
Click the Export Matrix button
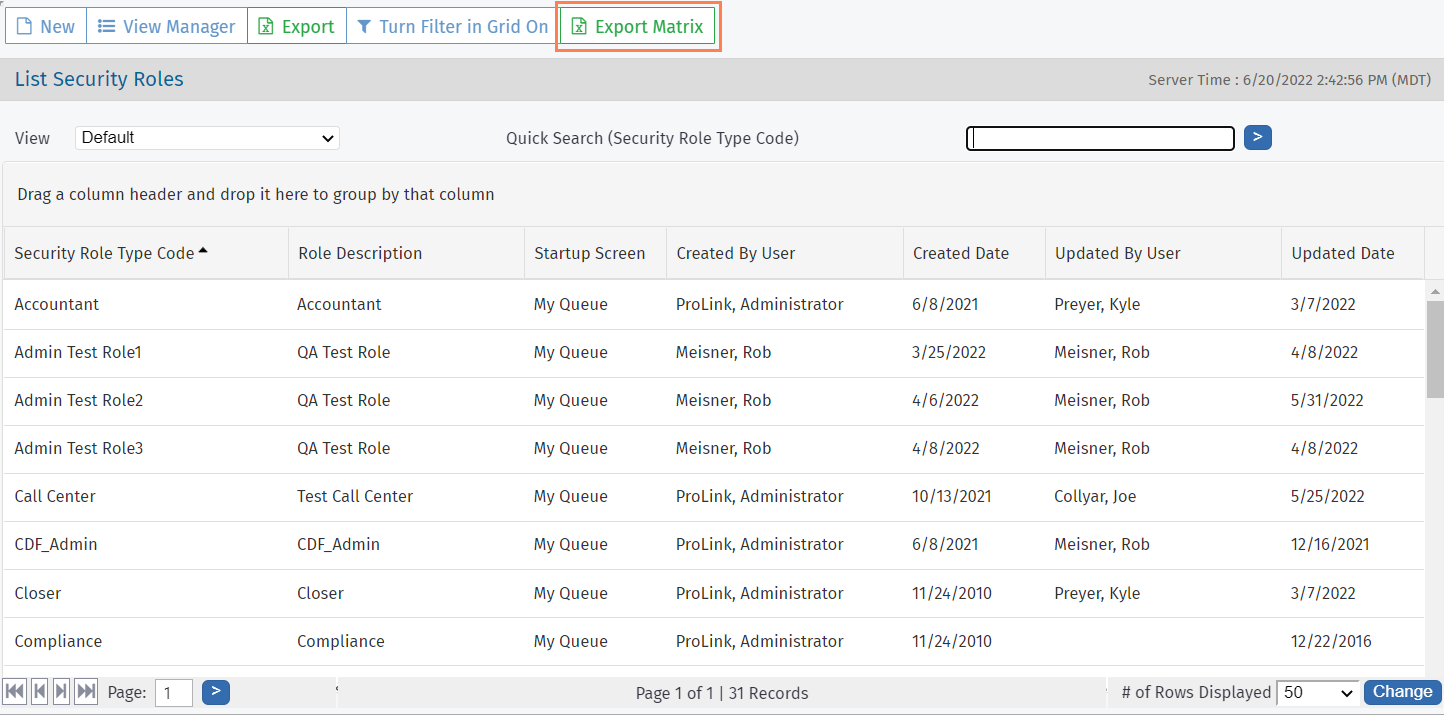pos(637,27)
